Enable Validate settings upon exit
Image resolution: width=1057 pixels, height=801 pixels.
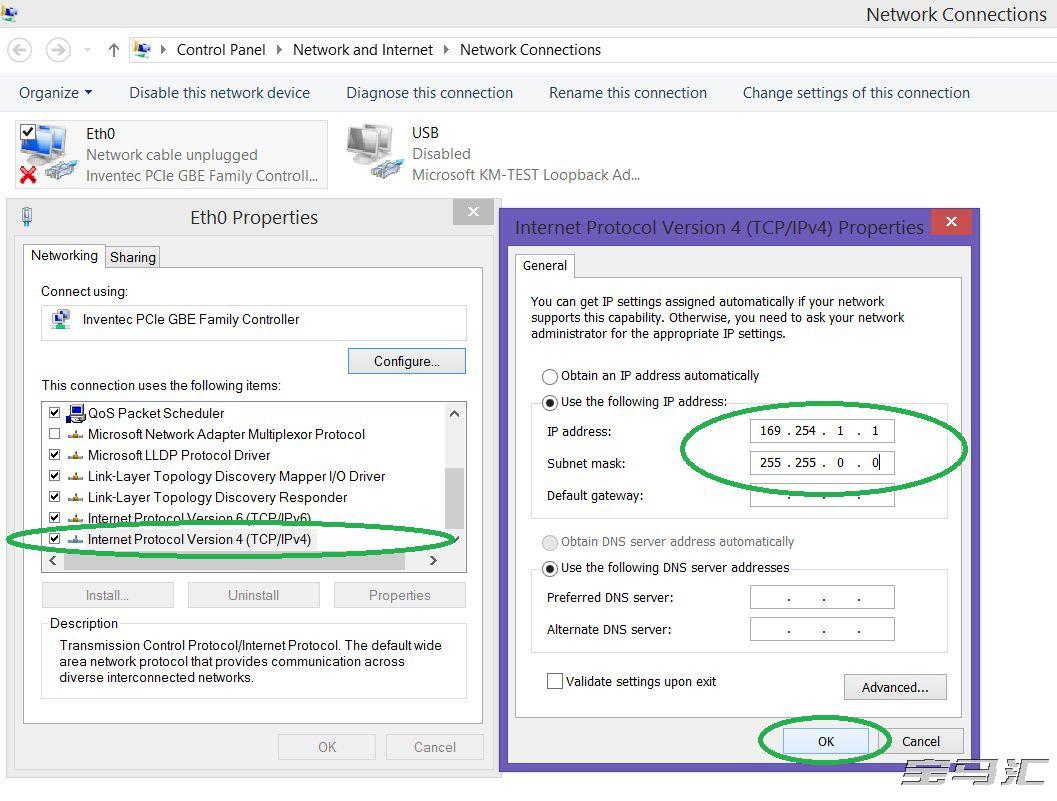pyautogui.click(x=555, y=681)
